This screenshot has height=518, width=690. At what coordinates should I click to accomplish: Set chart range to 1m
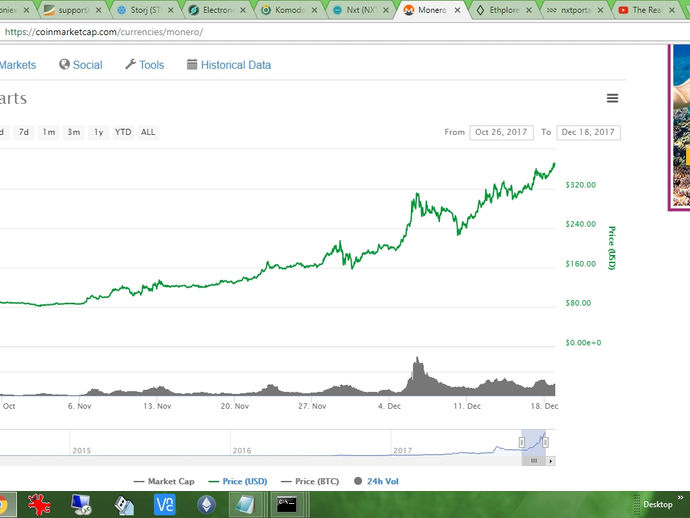tap(49, 132)
